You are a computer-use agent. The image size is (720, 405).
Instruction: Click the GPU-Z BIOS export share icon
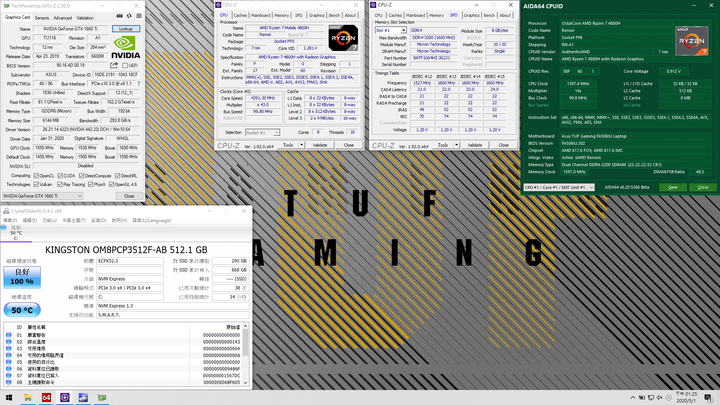114,65
